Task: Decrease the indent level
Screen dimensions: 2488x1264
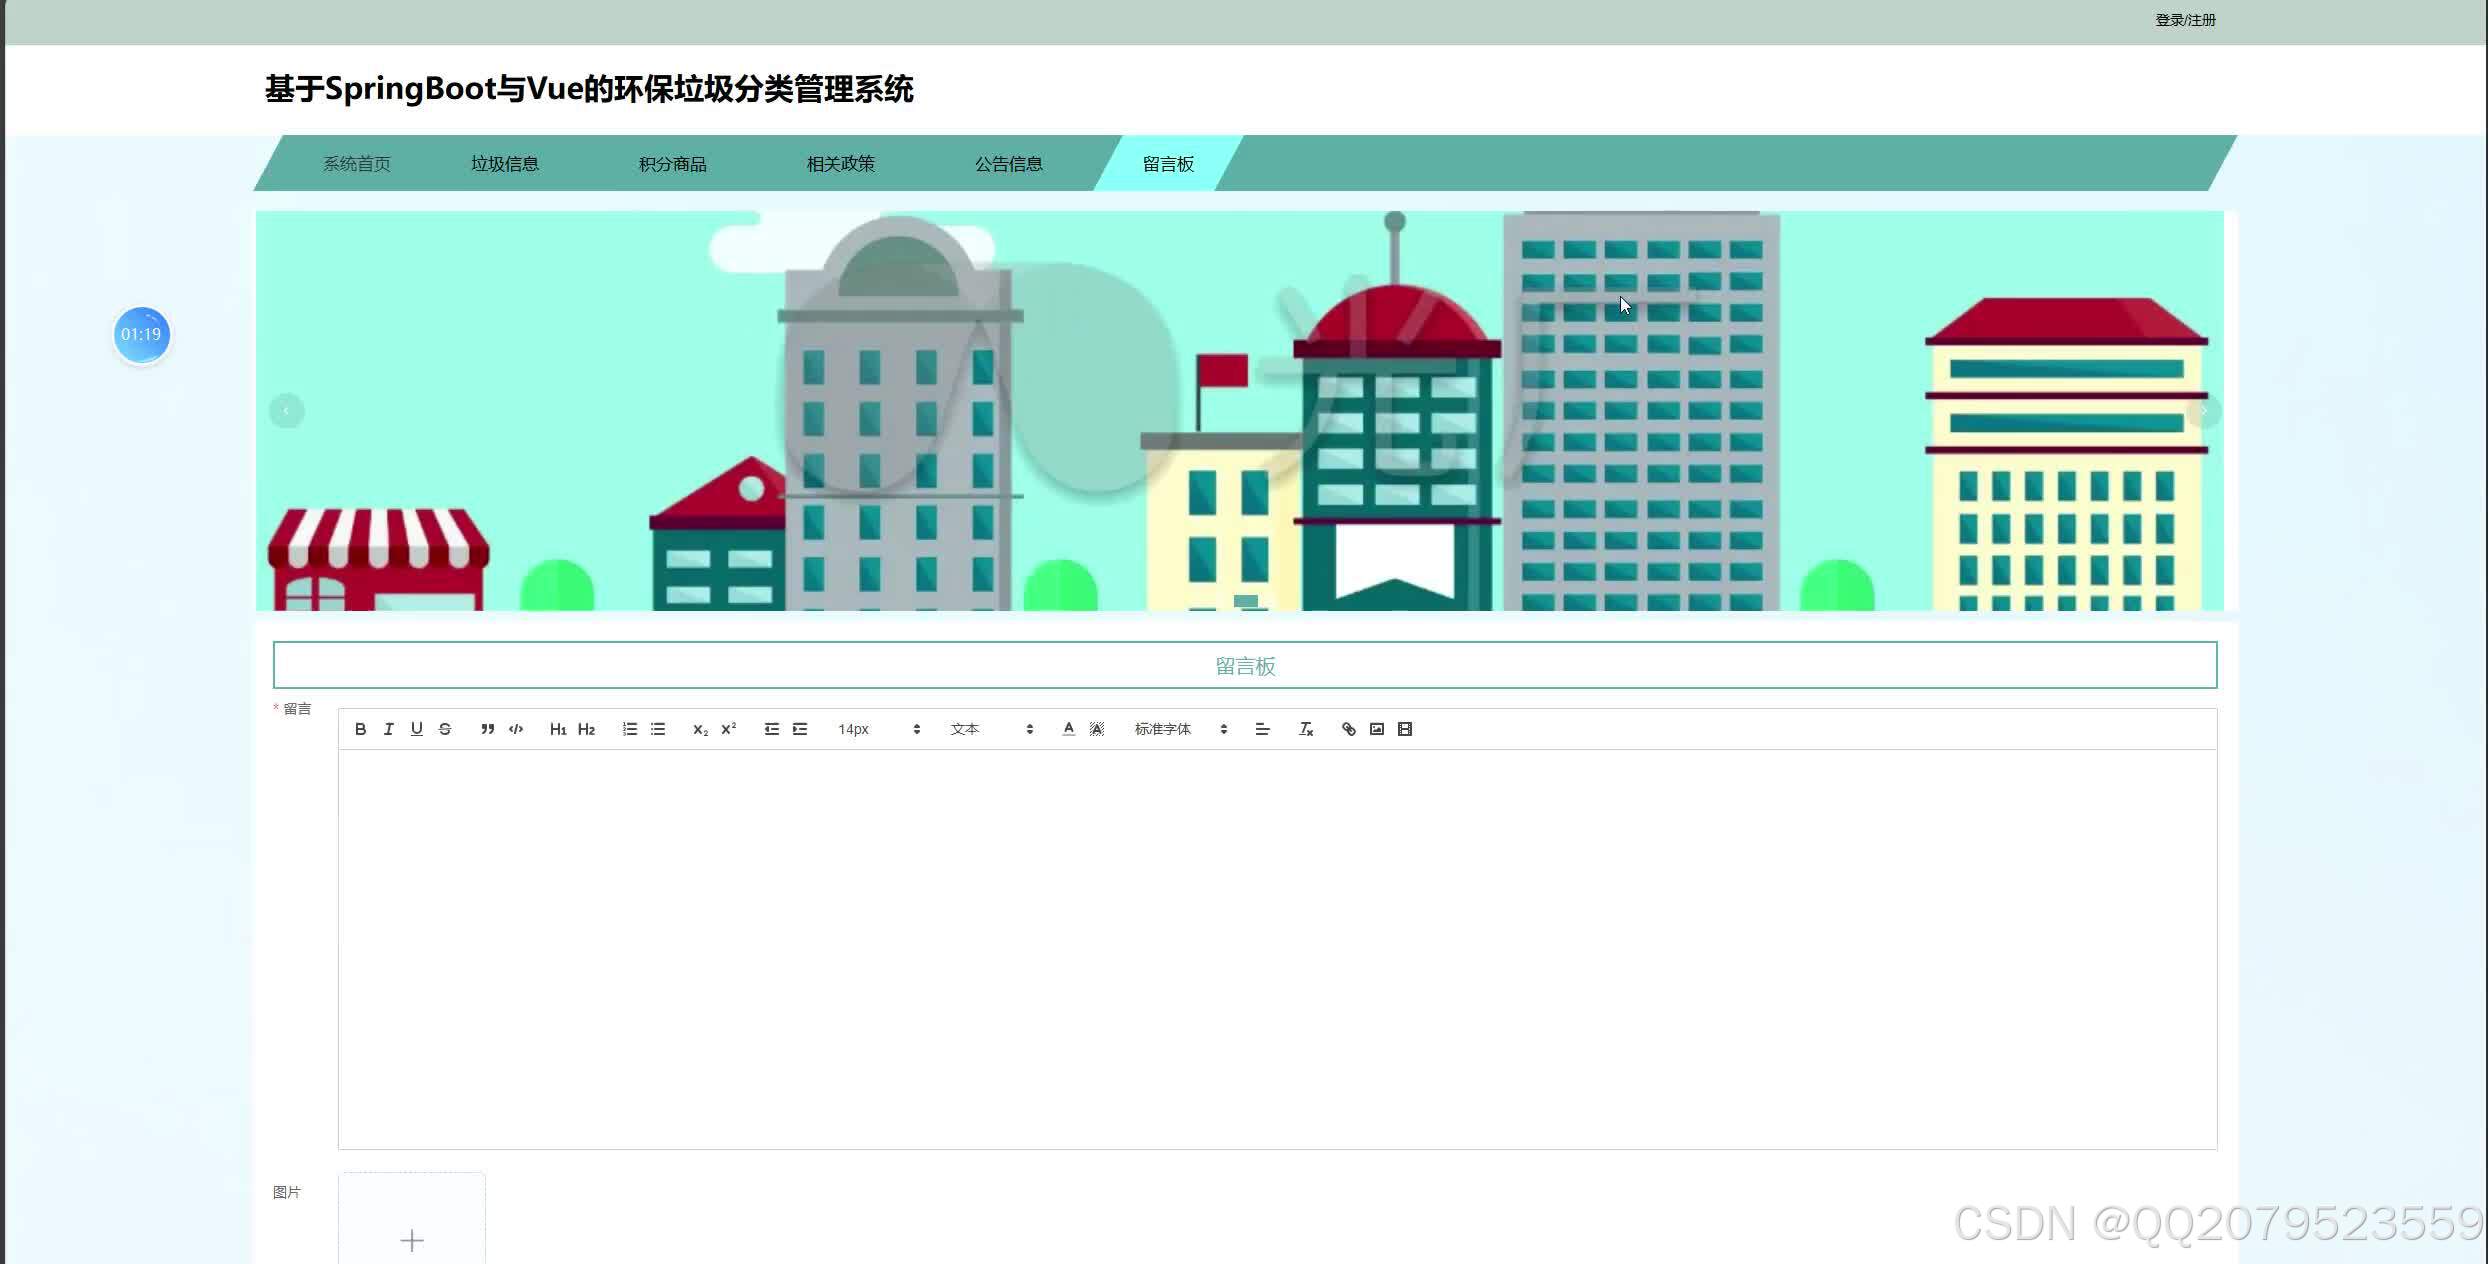Action: click(x=771, y=729)
